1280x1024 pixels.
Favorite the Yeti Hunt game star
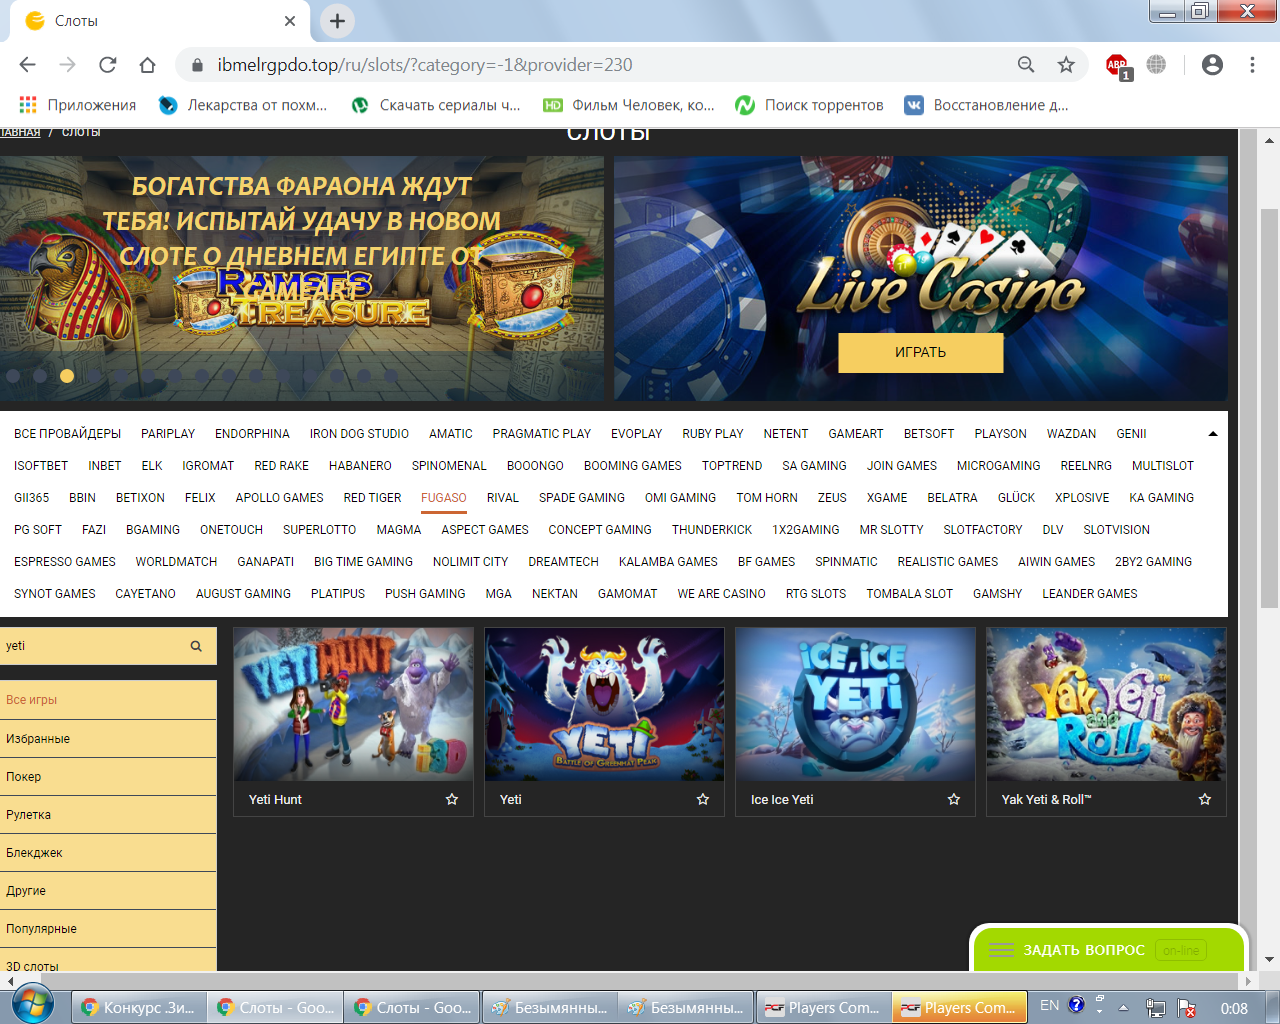click(452, 799)
